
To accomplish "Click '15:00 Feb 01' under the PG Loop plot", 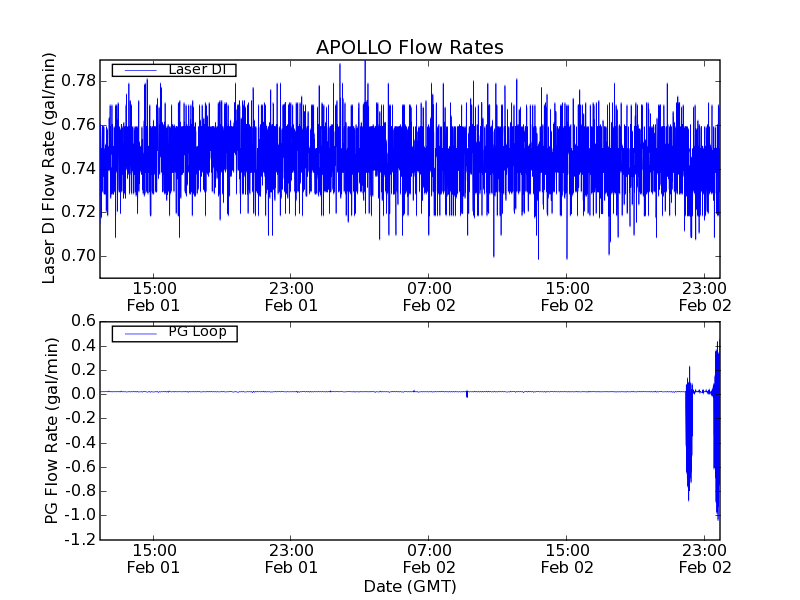I will pos(153,559).
